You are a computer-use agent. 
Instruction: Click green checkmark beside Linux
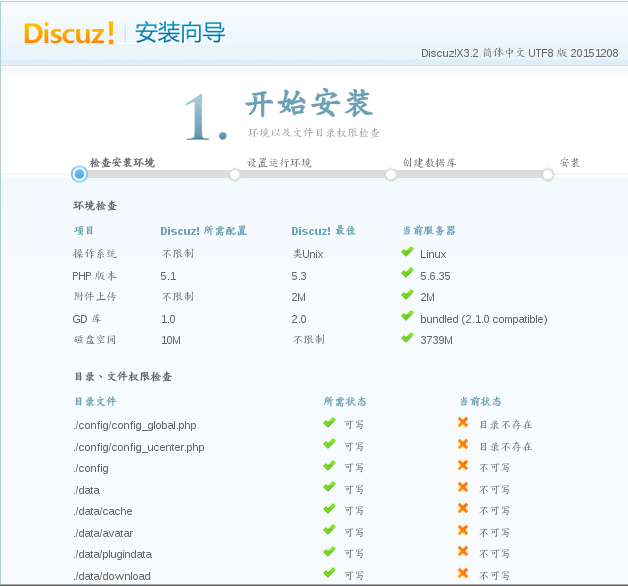(407, 252)
